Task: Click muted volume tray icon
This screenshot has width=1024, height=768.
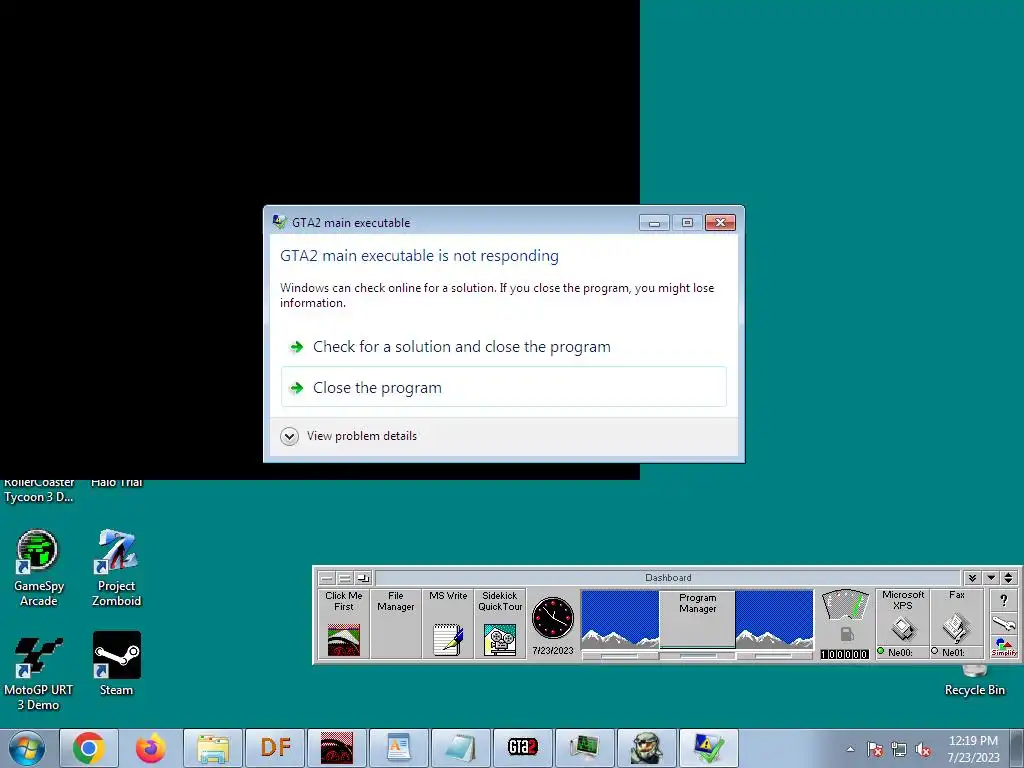Action: tap(923, 750)
